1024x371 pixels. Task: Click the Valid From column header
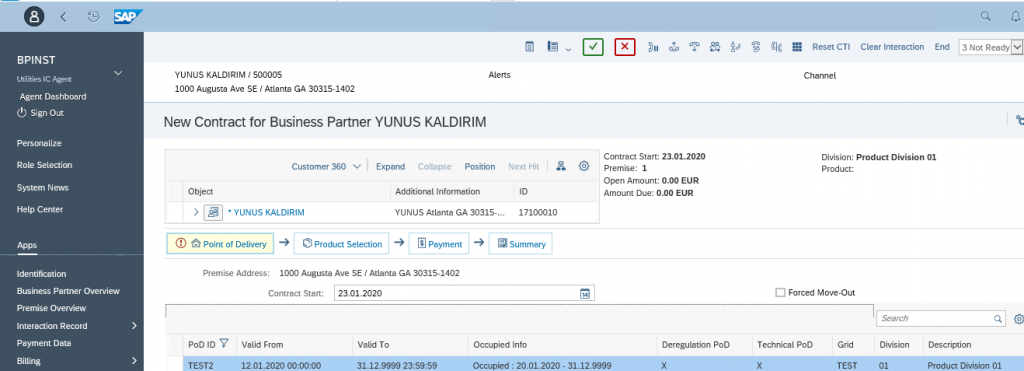point(262,344)
